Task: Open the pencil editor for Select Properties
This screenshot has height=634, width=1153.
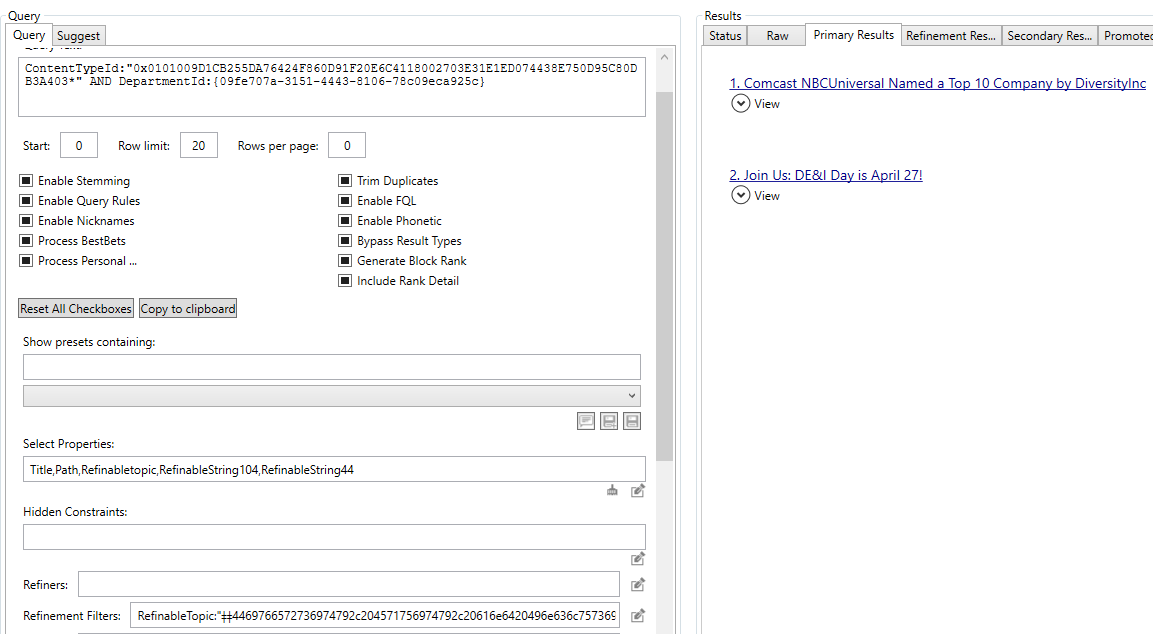Action: click(637, 490)
